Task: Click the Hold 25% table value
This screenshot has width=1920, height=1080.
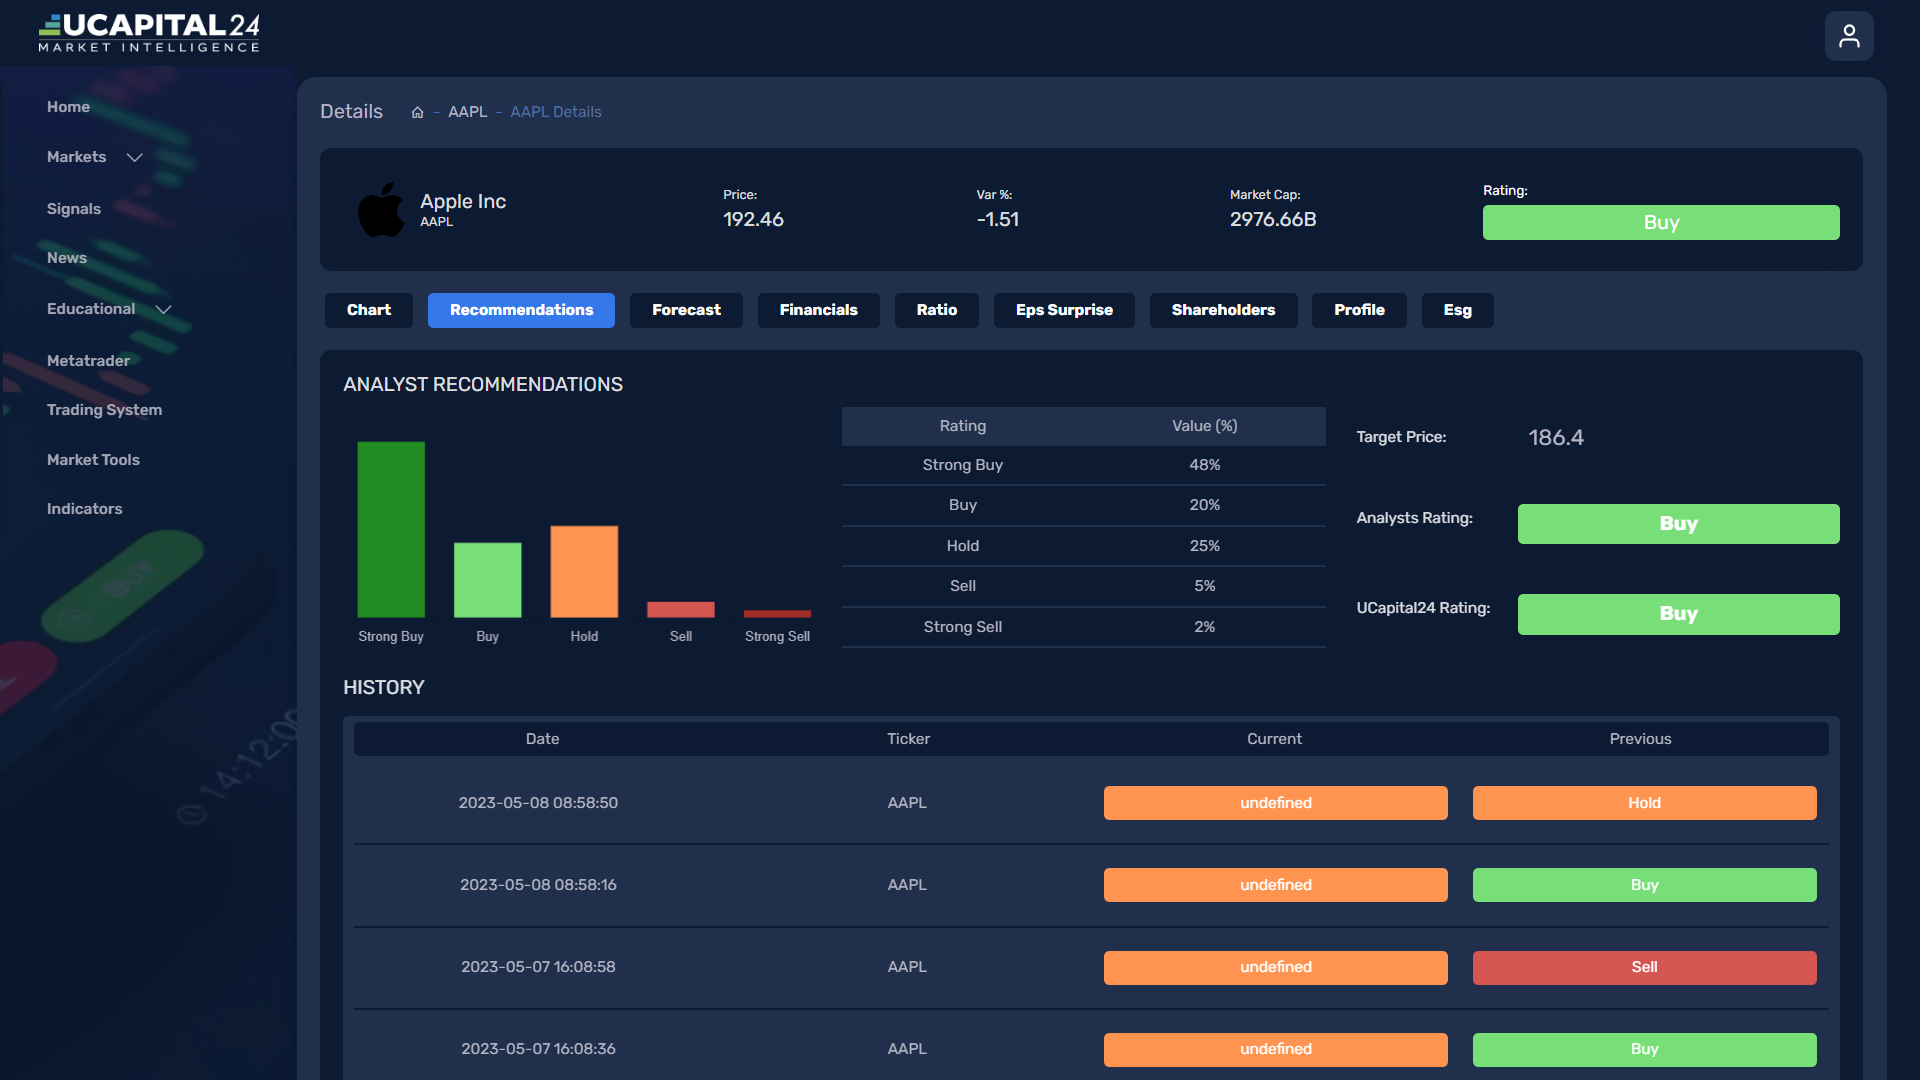Action: (x=1205, y=546)
